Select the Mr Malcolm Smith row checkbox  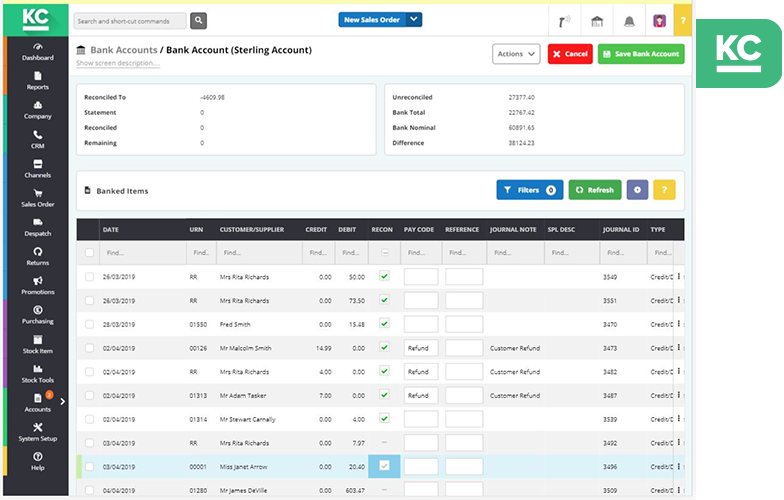90,348
